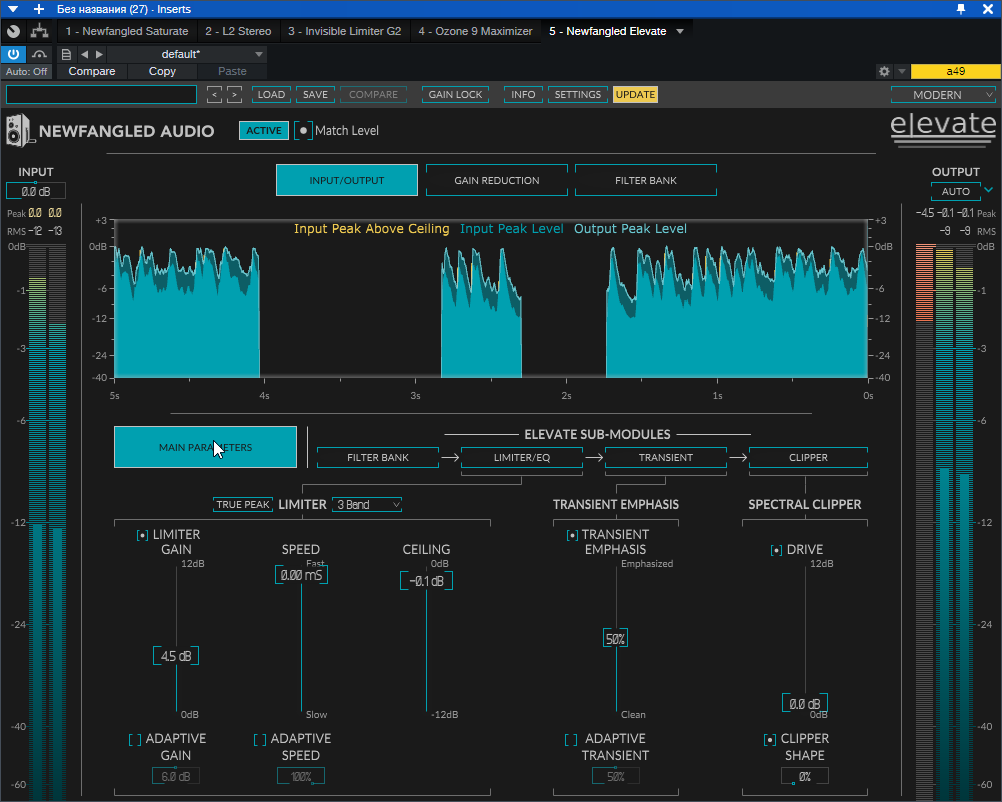Load next preset with right triangle
1002x802 pixels.
[x=99, y=54]
